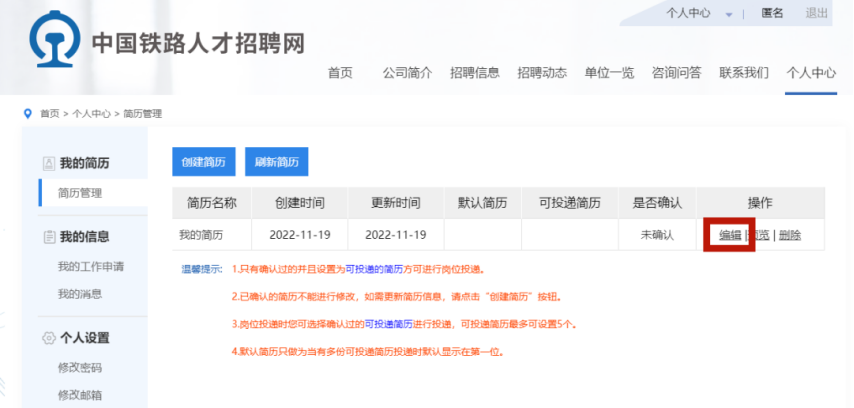This screenshot has height=408, width=854.
Task: Click the 我的简历 sidebar section icon
Action: pyautogui.click(x=47, y=163)
